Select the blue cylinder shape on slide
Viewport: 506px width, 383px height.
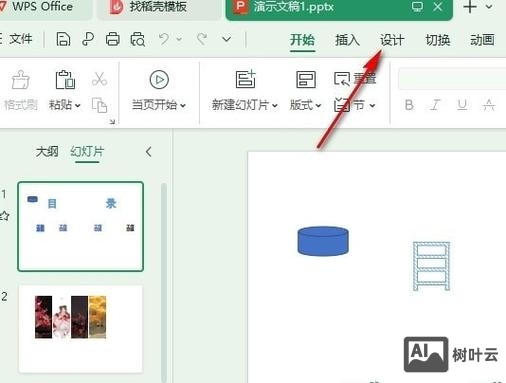pyautogui.click(x=323, y=241)
